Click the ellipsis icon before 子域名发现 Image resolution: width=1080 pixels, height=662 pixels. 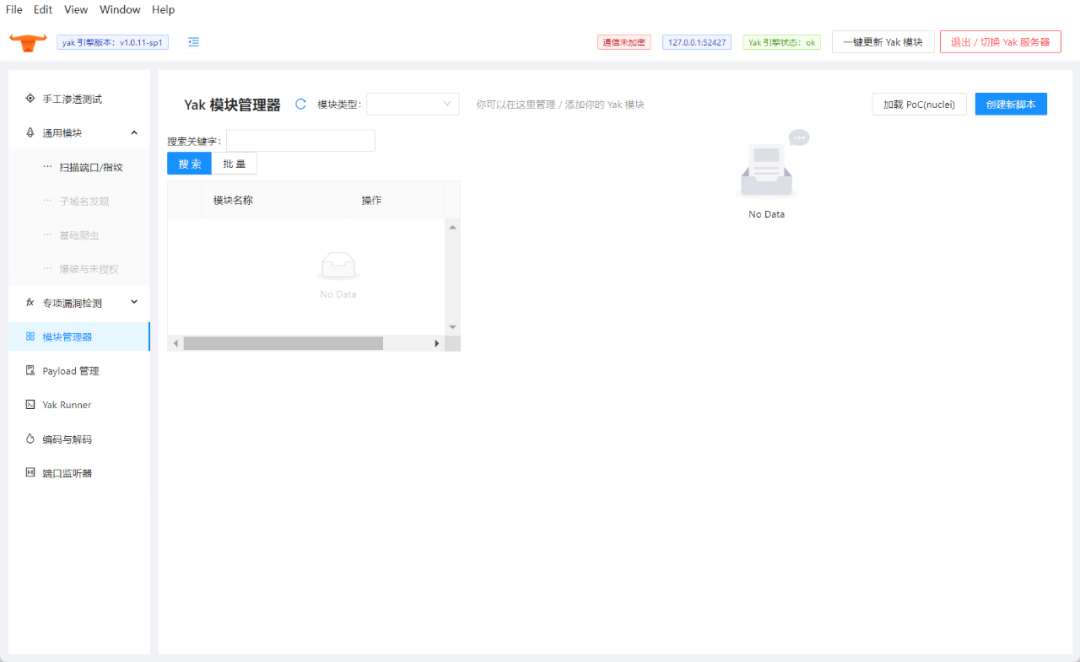(48, 200)
